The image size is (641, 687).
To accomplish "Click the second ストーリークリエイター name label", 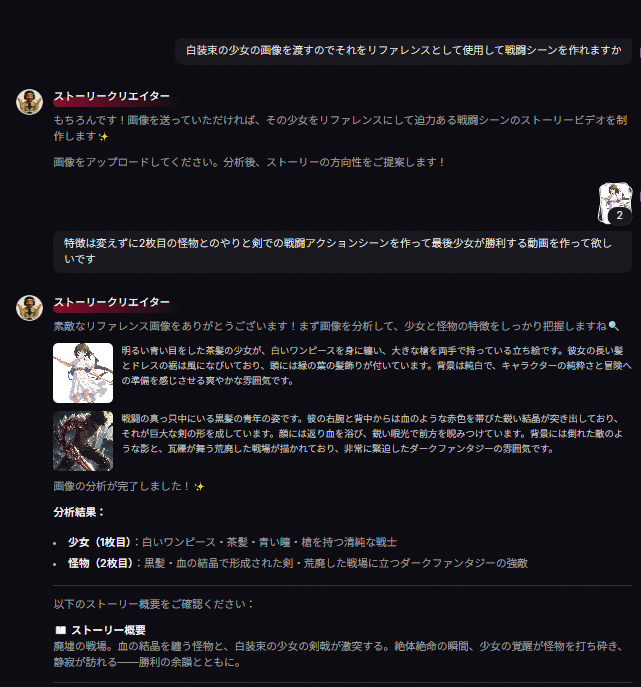I will (111, 302).
